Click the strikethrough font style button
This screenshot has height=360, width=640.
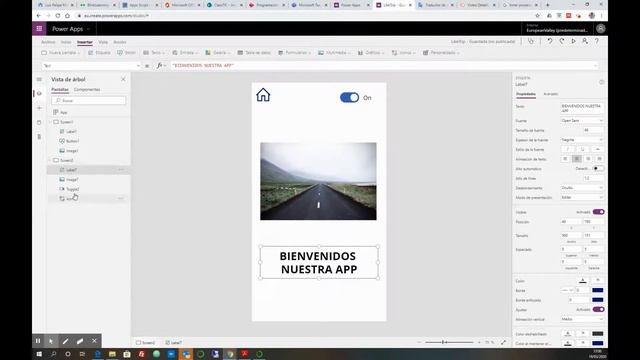(x=598, y=149)
